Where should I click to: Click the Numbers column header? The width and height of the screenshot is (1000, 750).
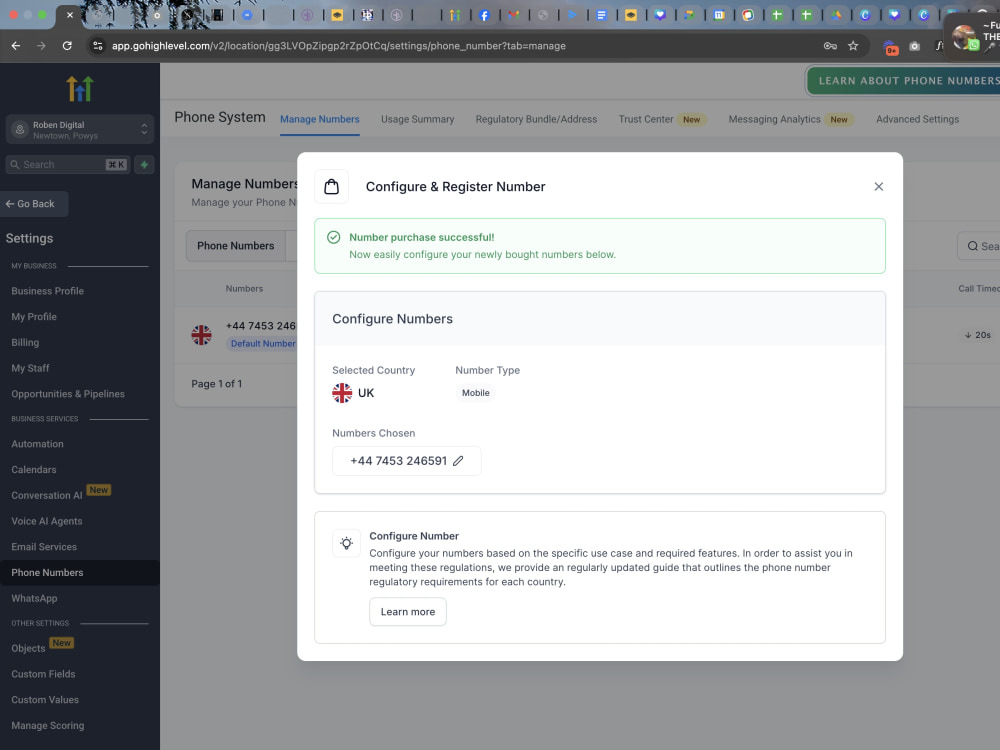click(244, 289)
